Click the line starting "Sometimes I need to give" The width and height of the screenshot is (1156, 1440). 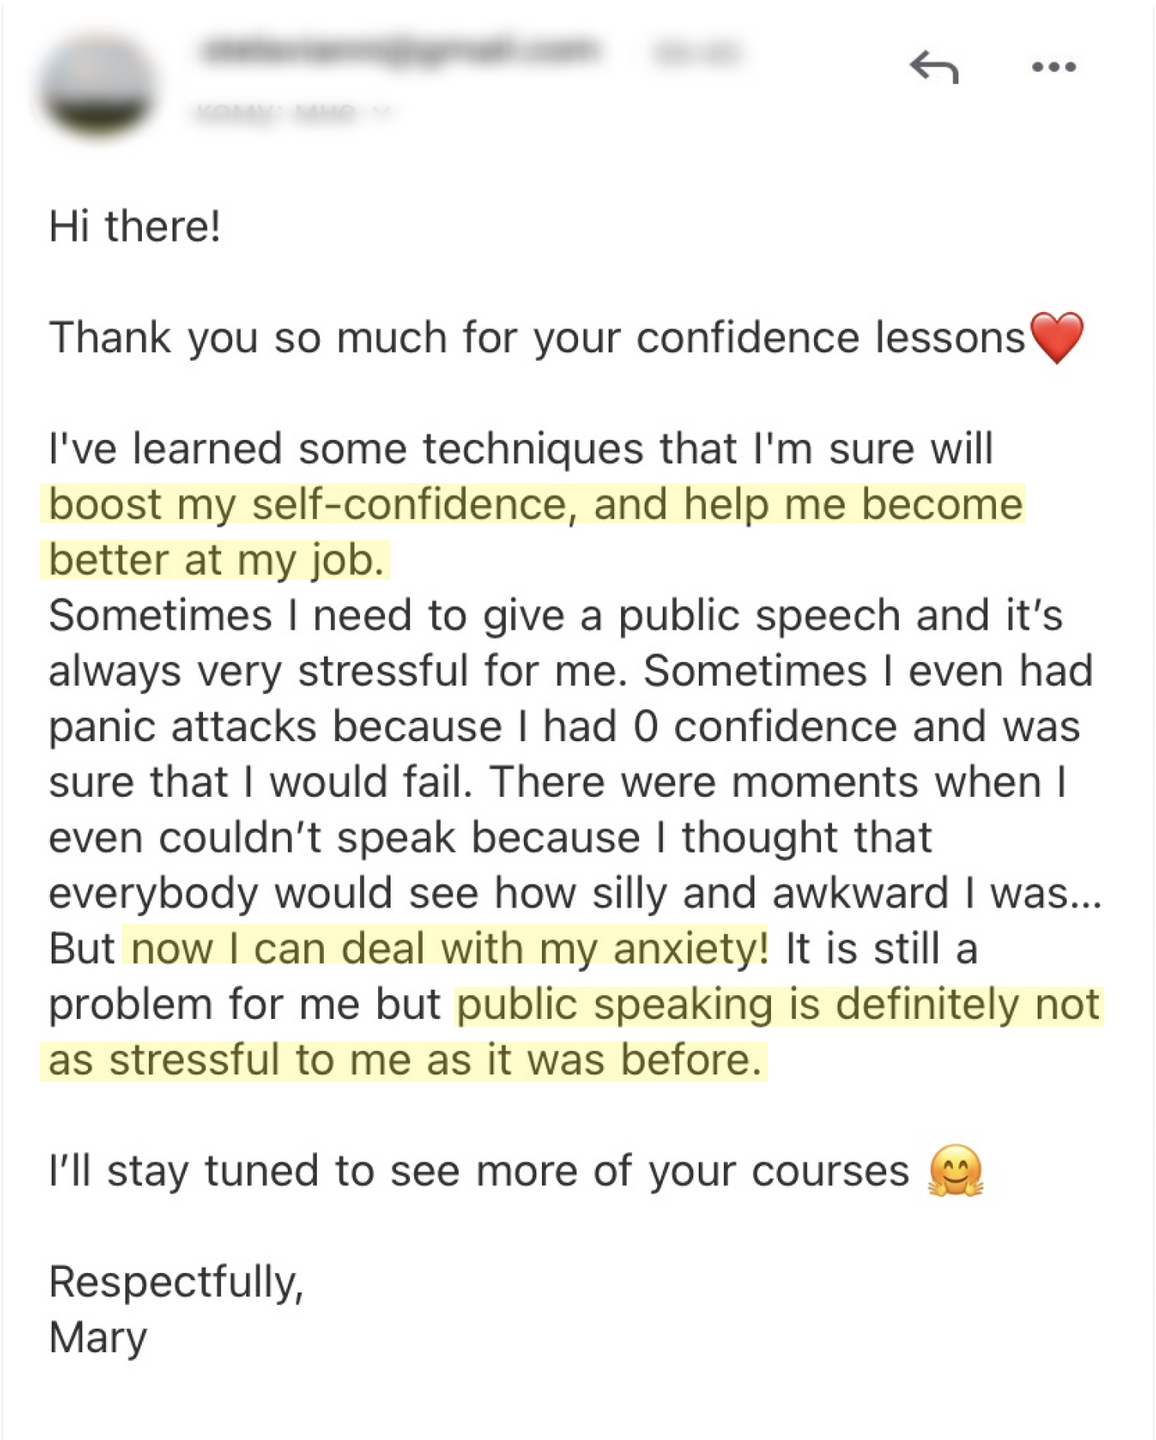click(555, 615)
